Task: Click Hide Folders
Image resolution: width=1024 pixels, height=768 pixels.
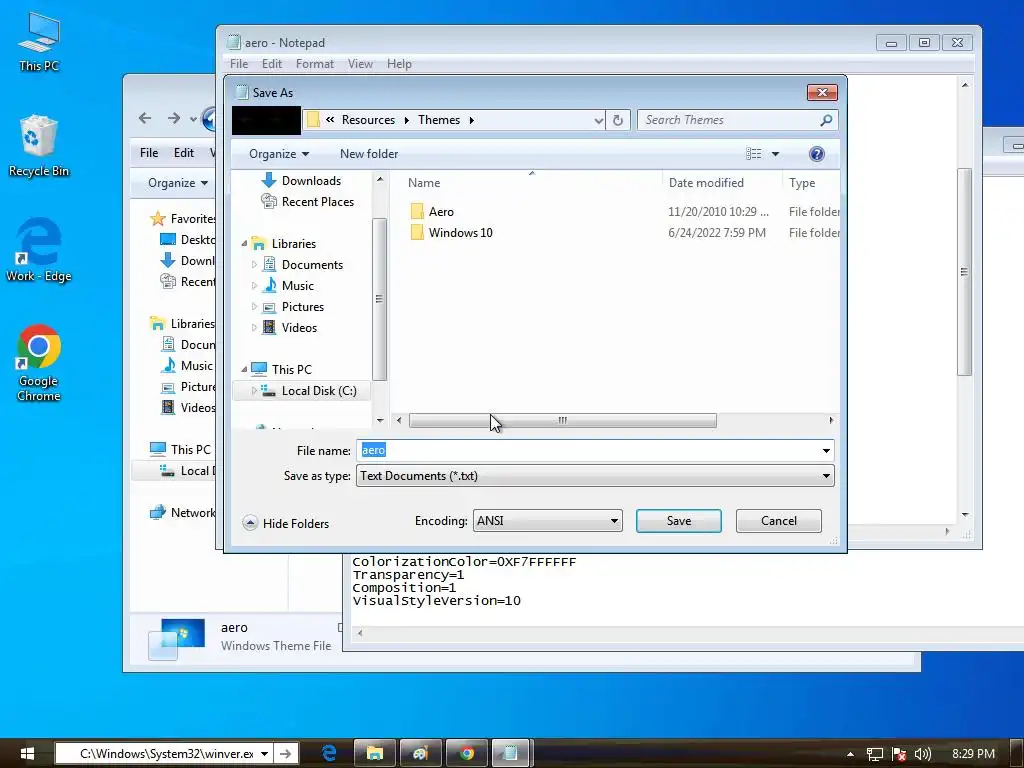Action: [x=285, y=523]
